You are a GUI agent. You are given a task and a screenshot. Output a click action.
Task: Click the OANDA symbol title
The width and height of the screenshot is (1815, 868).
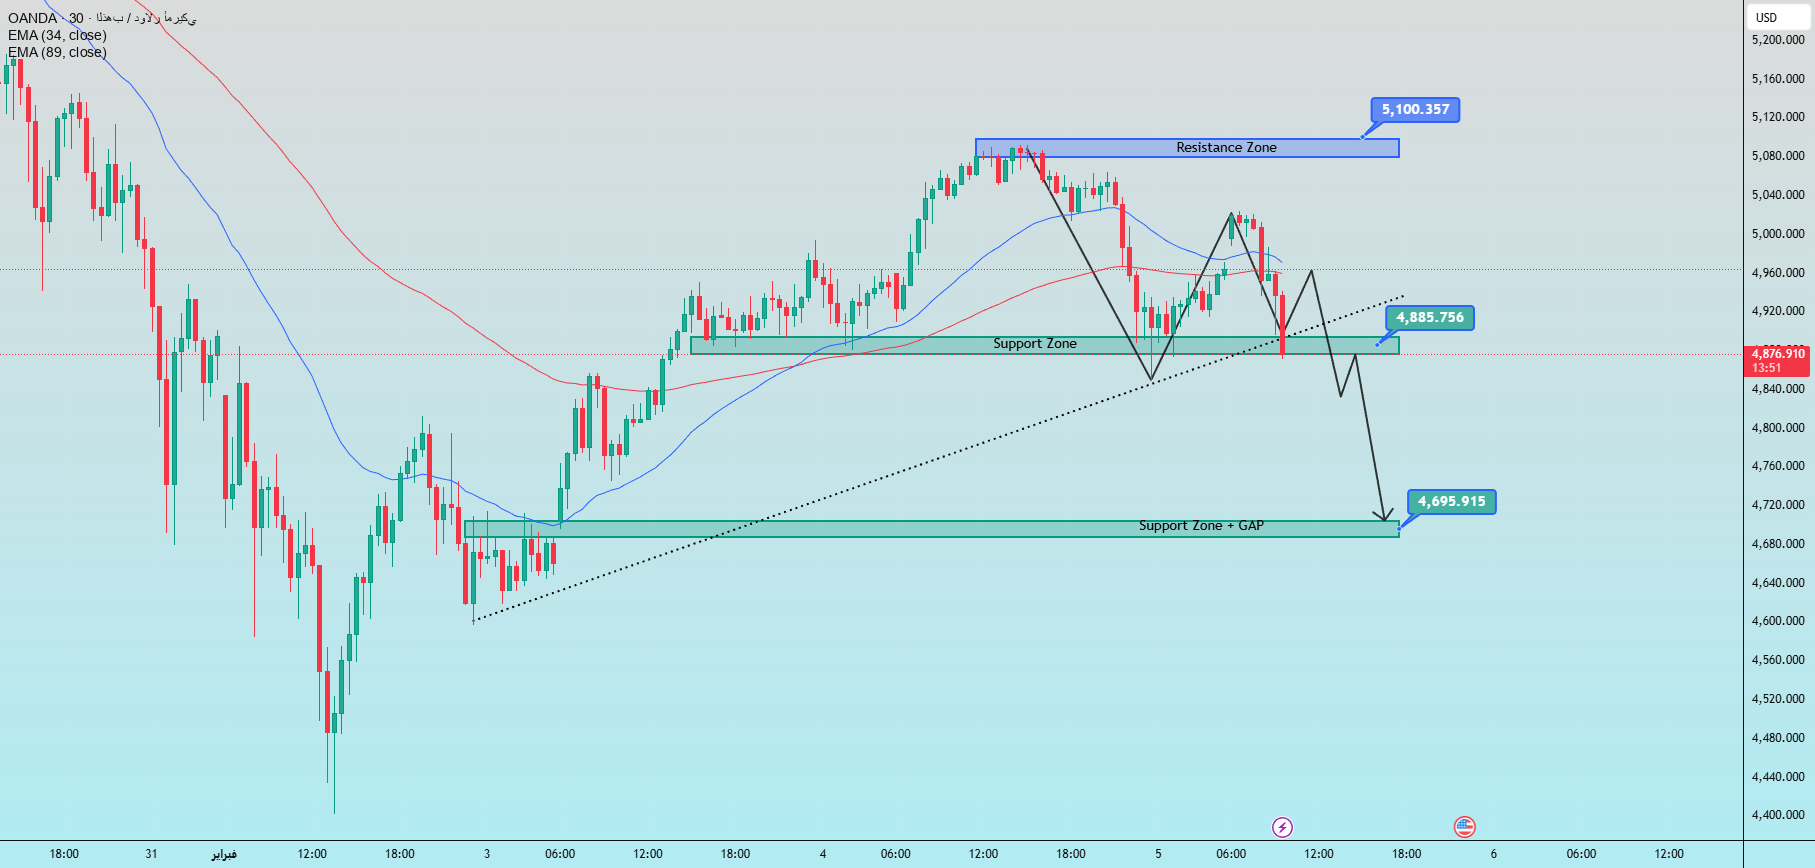pyautogui.click(x=32, y=18)
